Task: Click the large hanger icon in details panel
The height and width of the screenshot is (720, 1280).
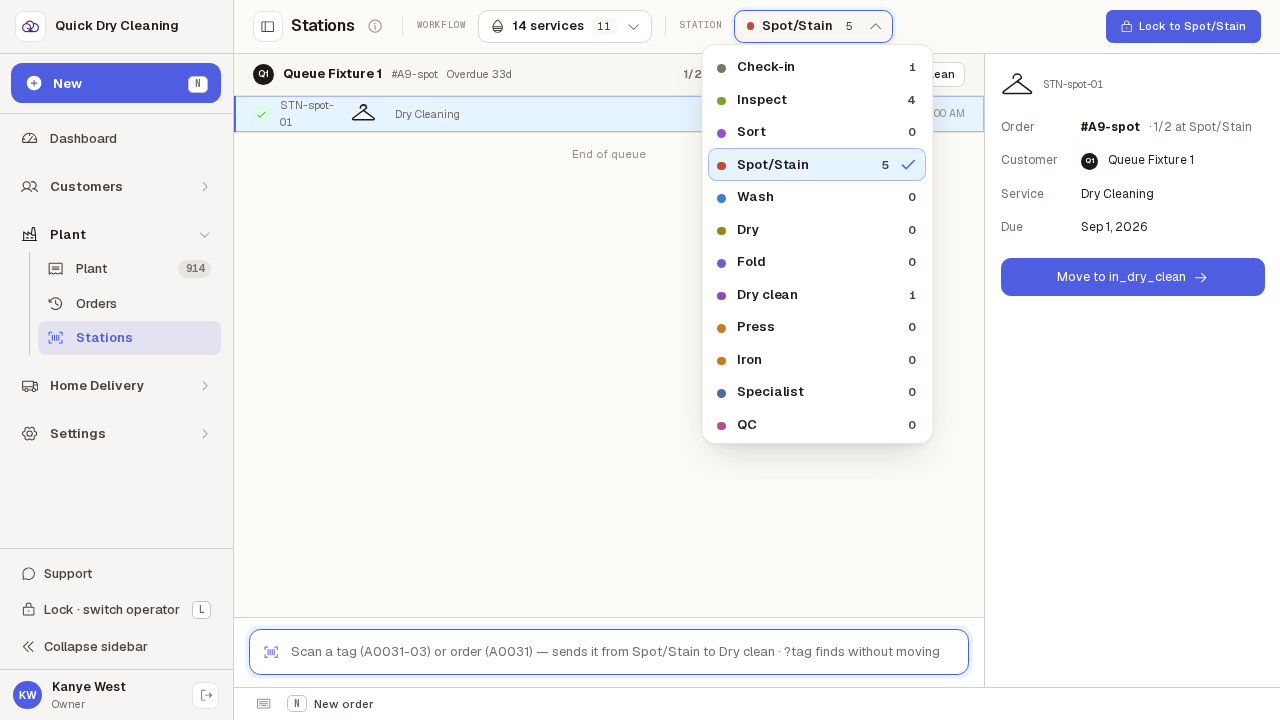Action: coord(1017,84)
